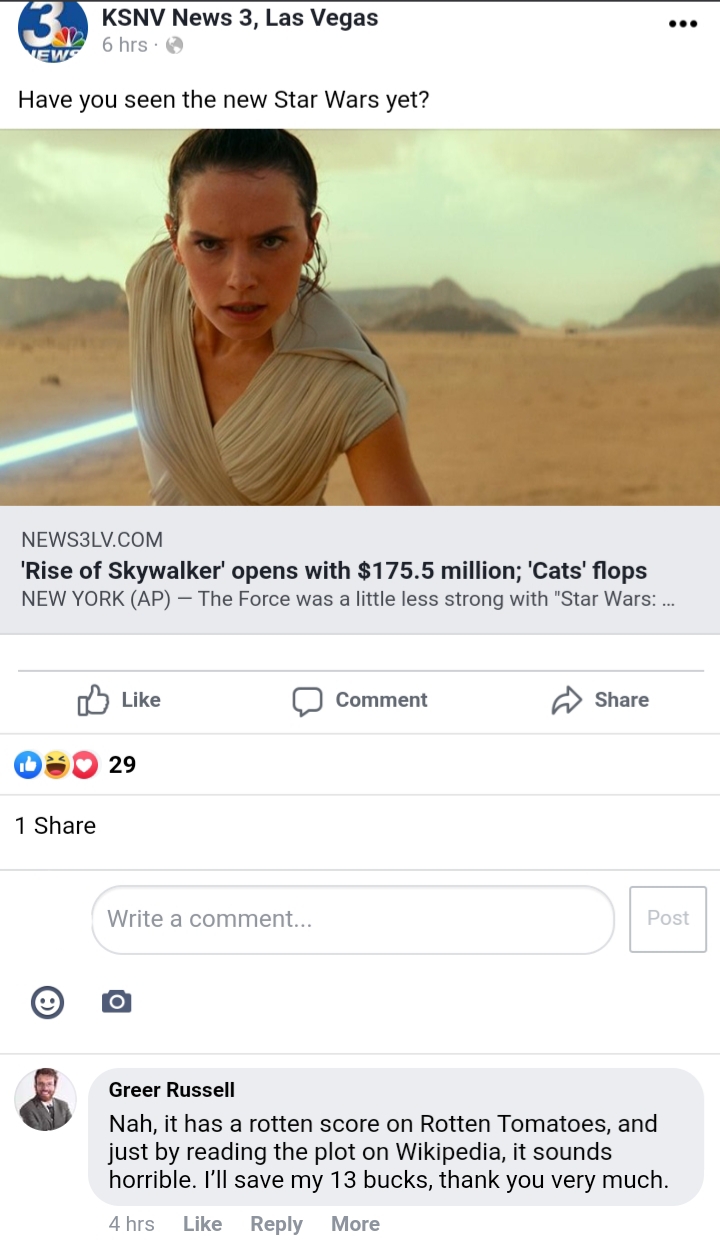Screen dimensions: 720x1240
Task: Tap the KSNV News 3 logo avatar
Action: [52, 30]
